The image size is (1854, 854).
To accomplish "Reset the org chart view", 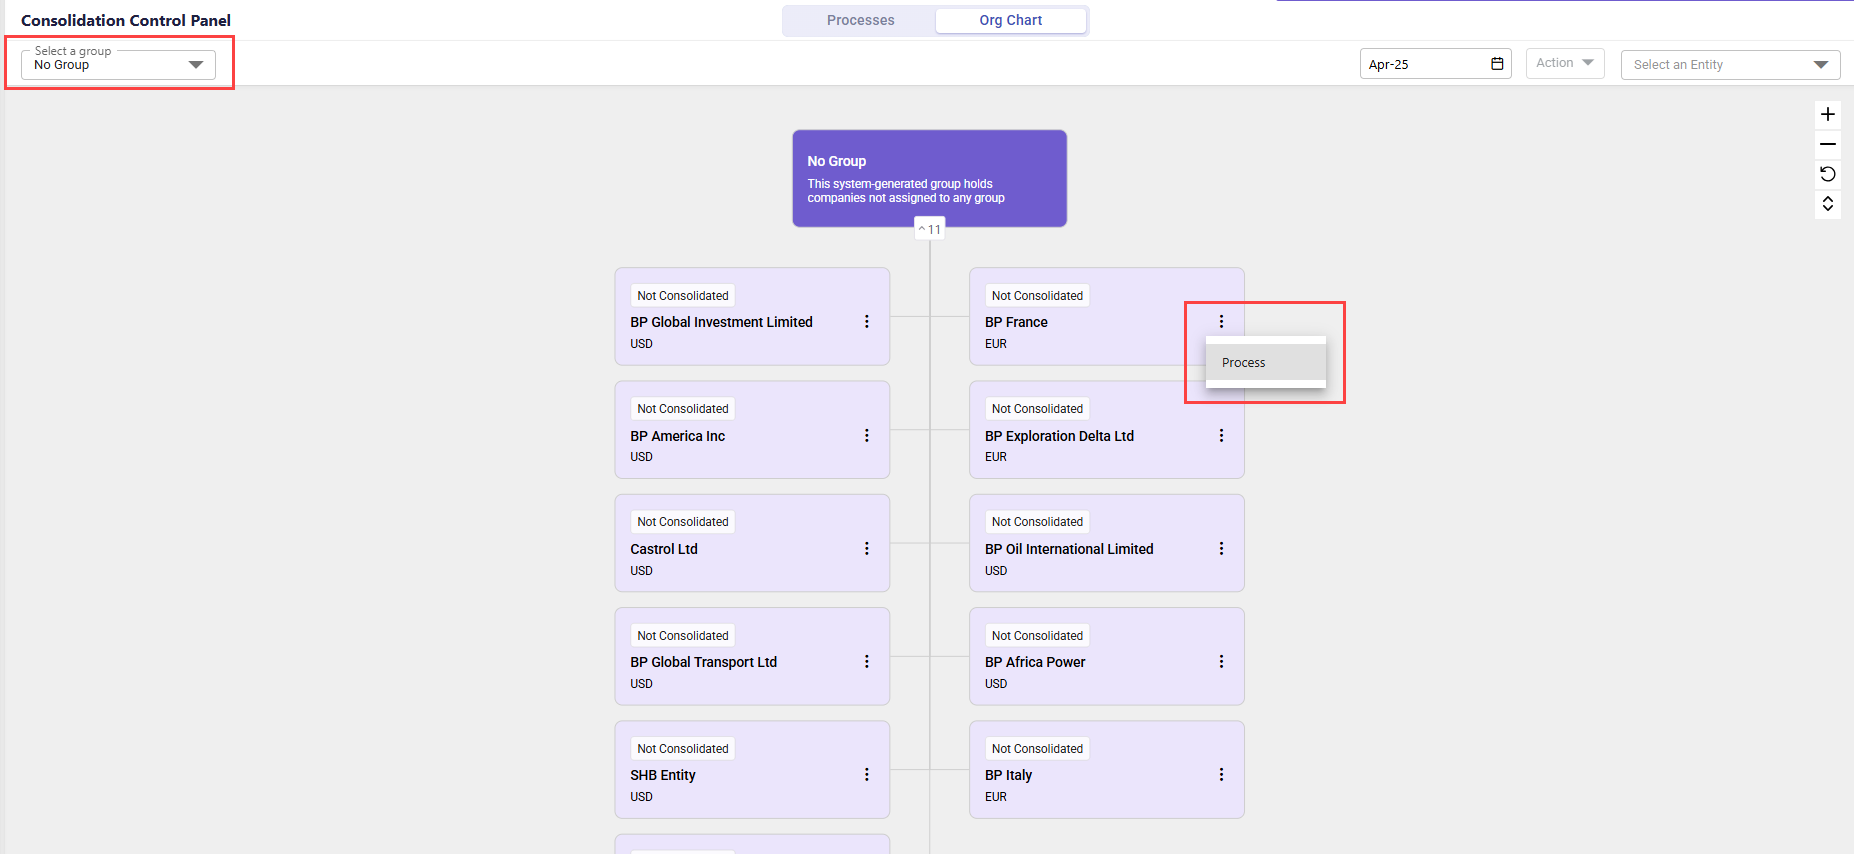I will (1827, 174).
